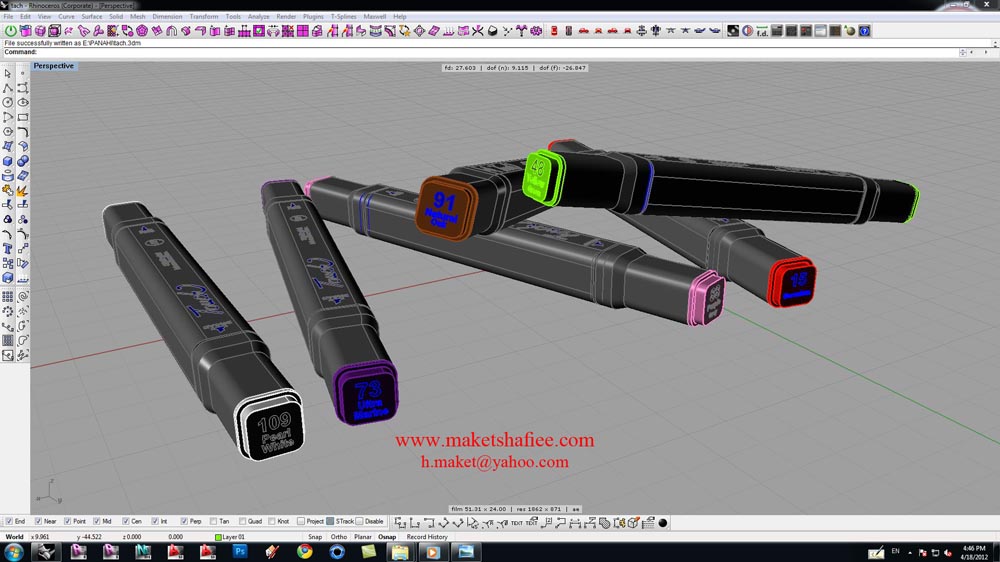Open Google Chrome from the taskbar

(x=305, y=551)
